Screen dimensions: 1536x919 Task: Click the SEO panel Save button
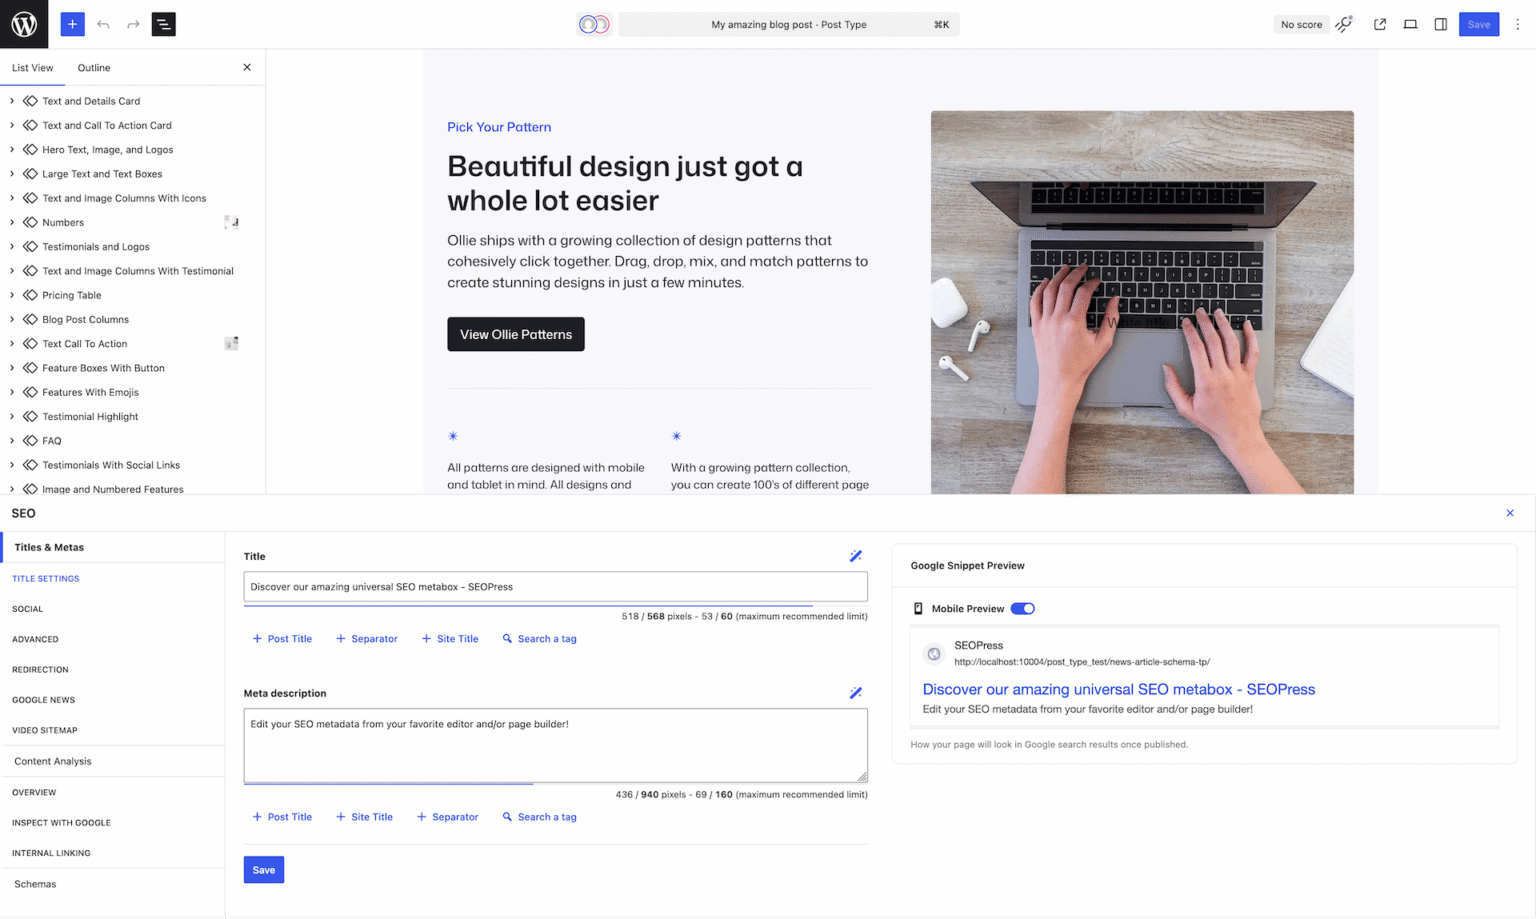[x=264, y=870]
